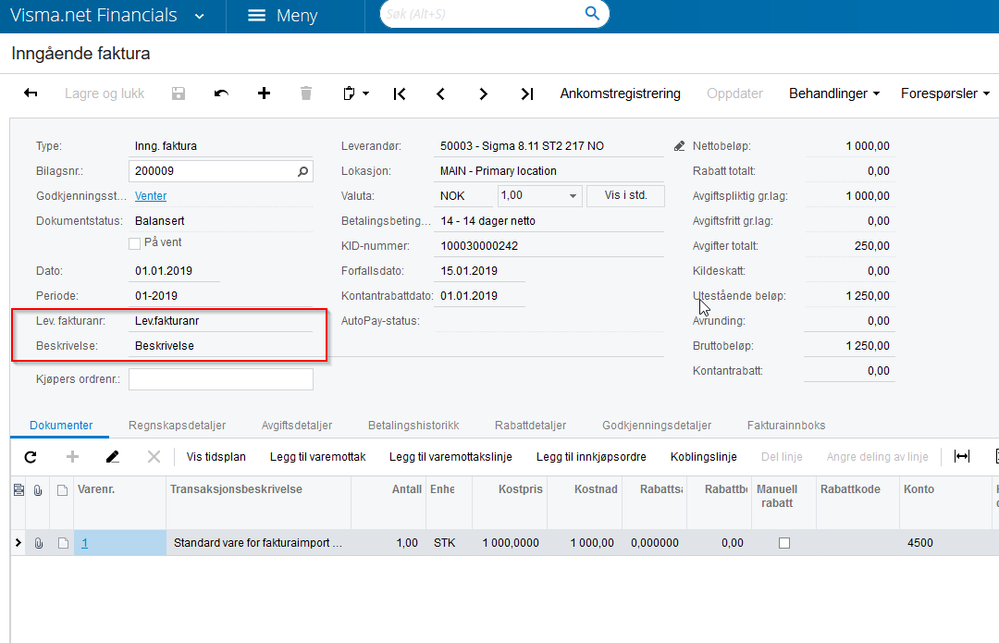Image resolution: width=999 pixels, height=643 pixels.
Task: Click the pencil edit icon in grid toolbar
Action: point(112,456)
